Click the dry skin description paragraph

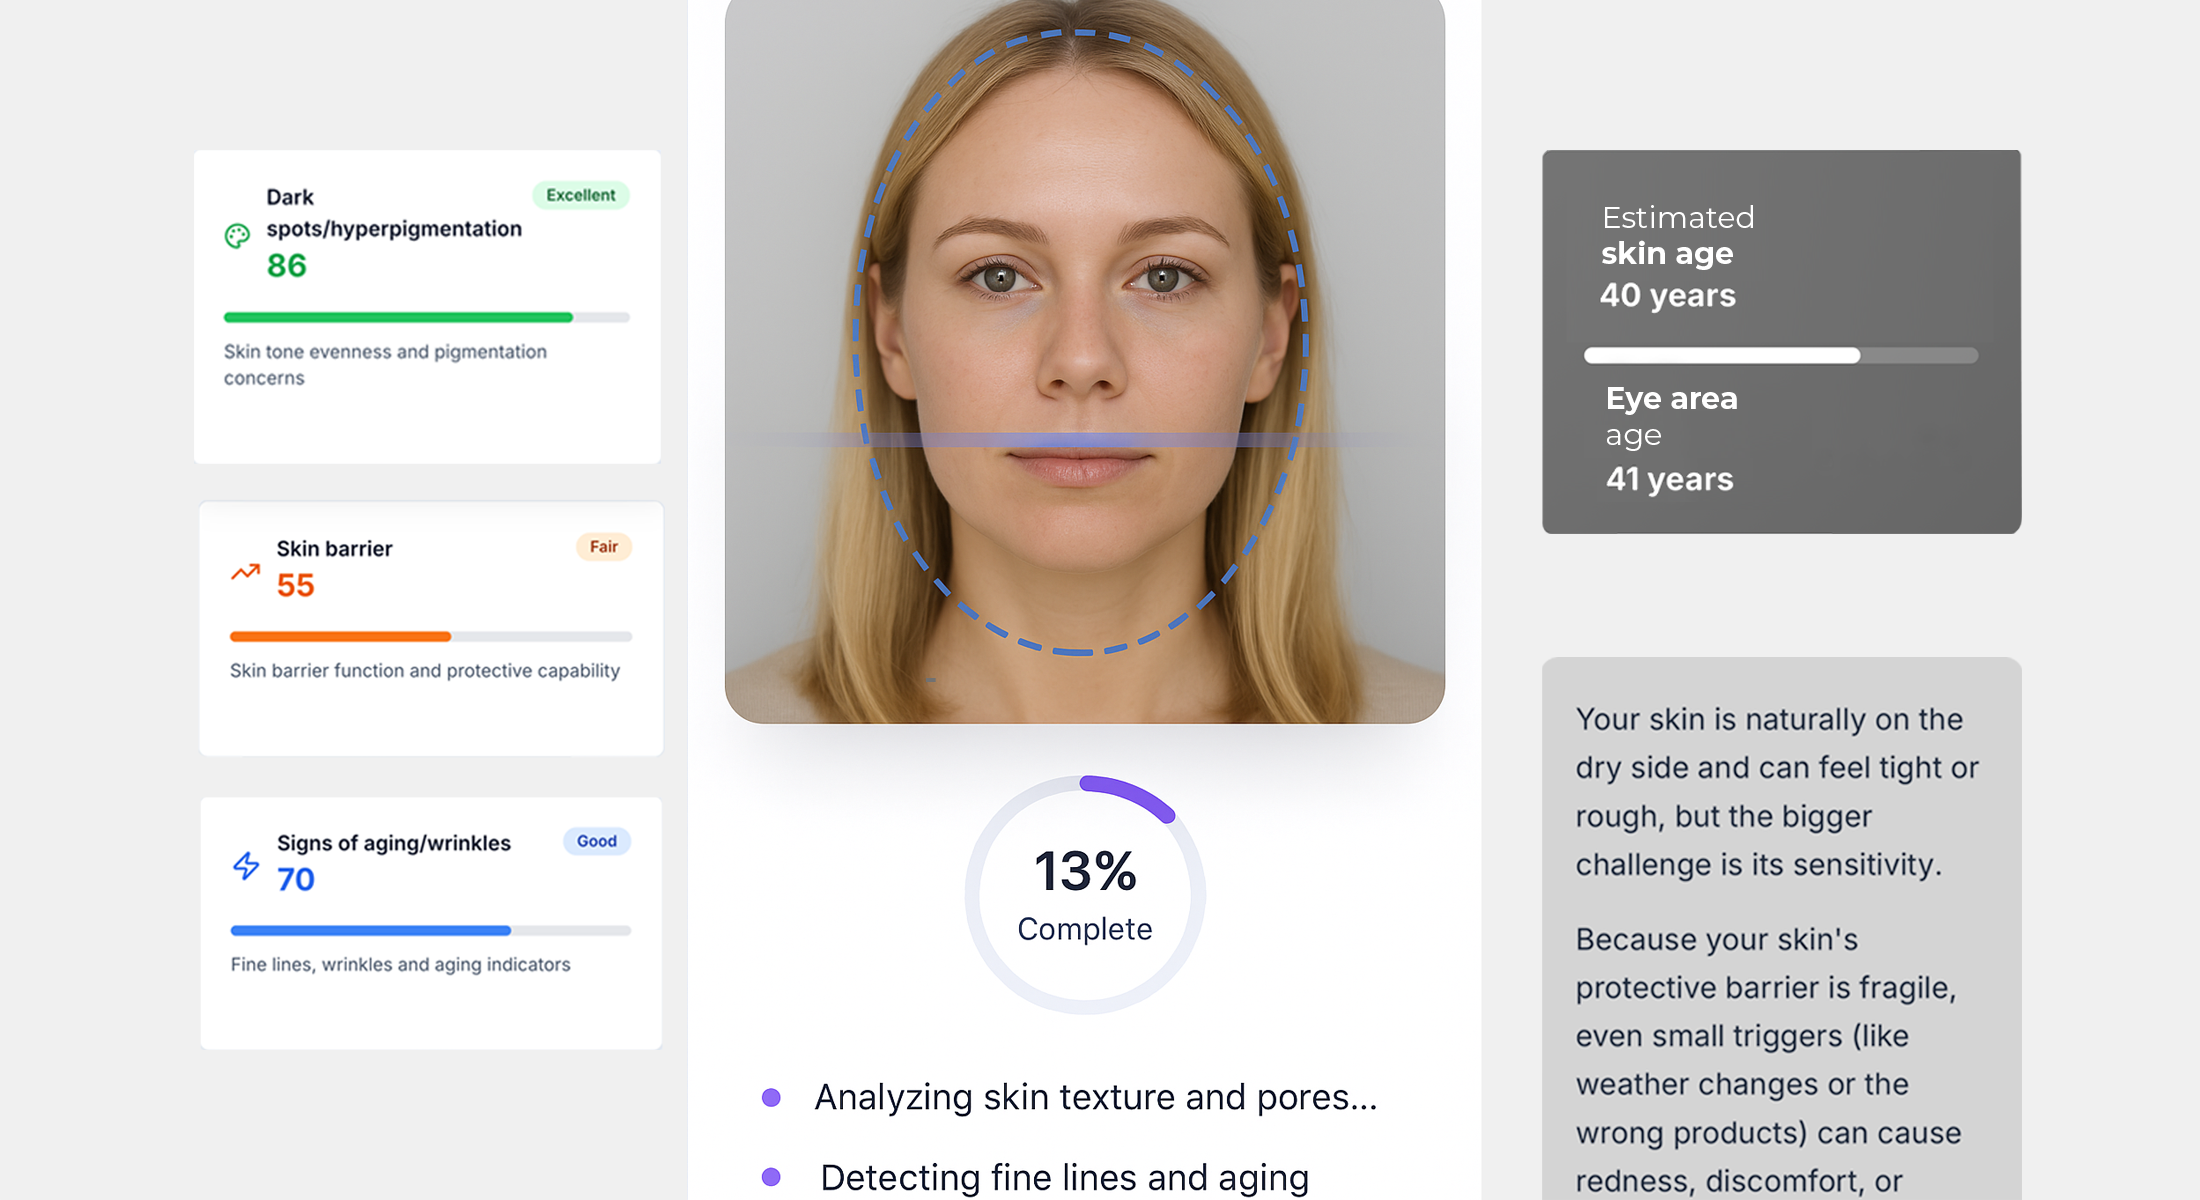(x=1776, y=792)
